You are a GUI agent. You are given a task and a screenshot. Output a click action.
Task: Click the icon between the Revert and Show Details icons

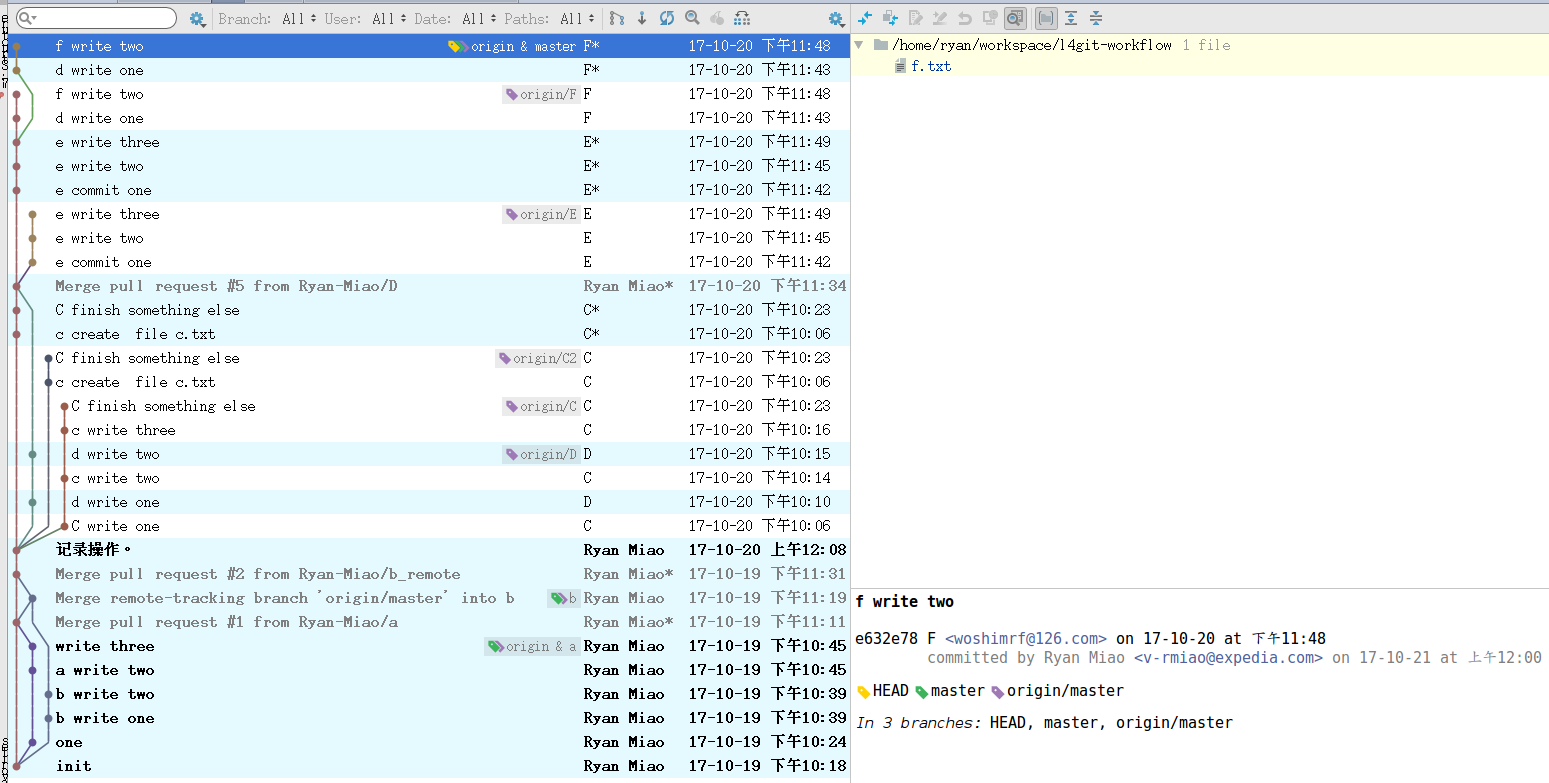(x=990, y=17)
